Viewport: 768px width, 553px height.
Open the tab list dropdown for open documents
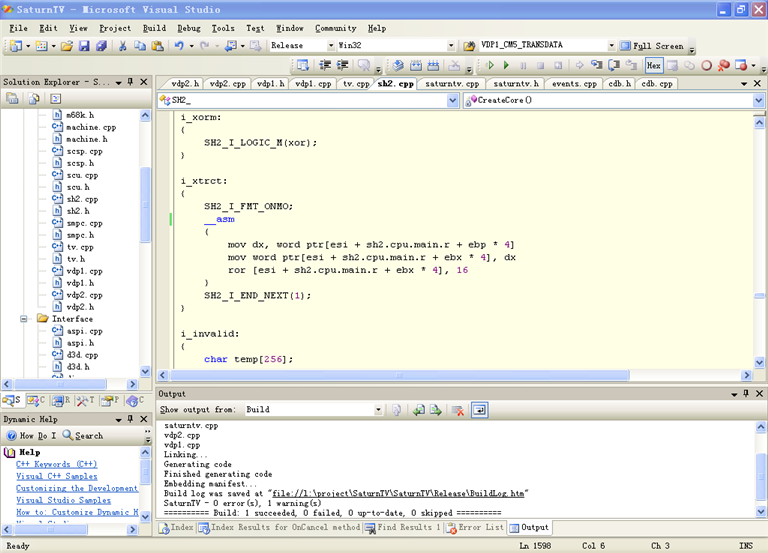[744, 84]
